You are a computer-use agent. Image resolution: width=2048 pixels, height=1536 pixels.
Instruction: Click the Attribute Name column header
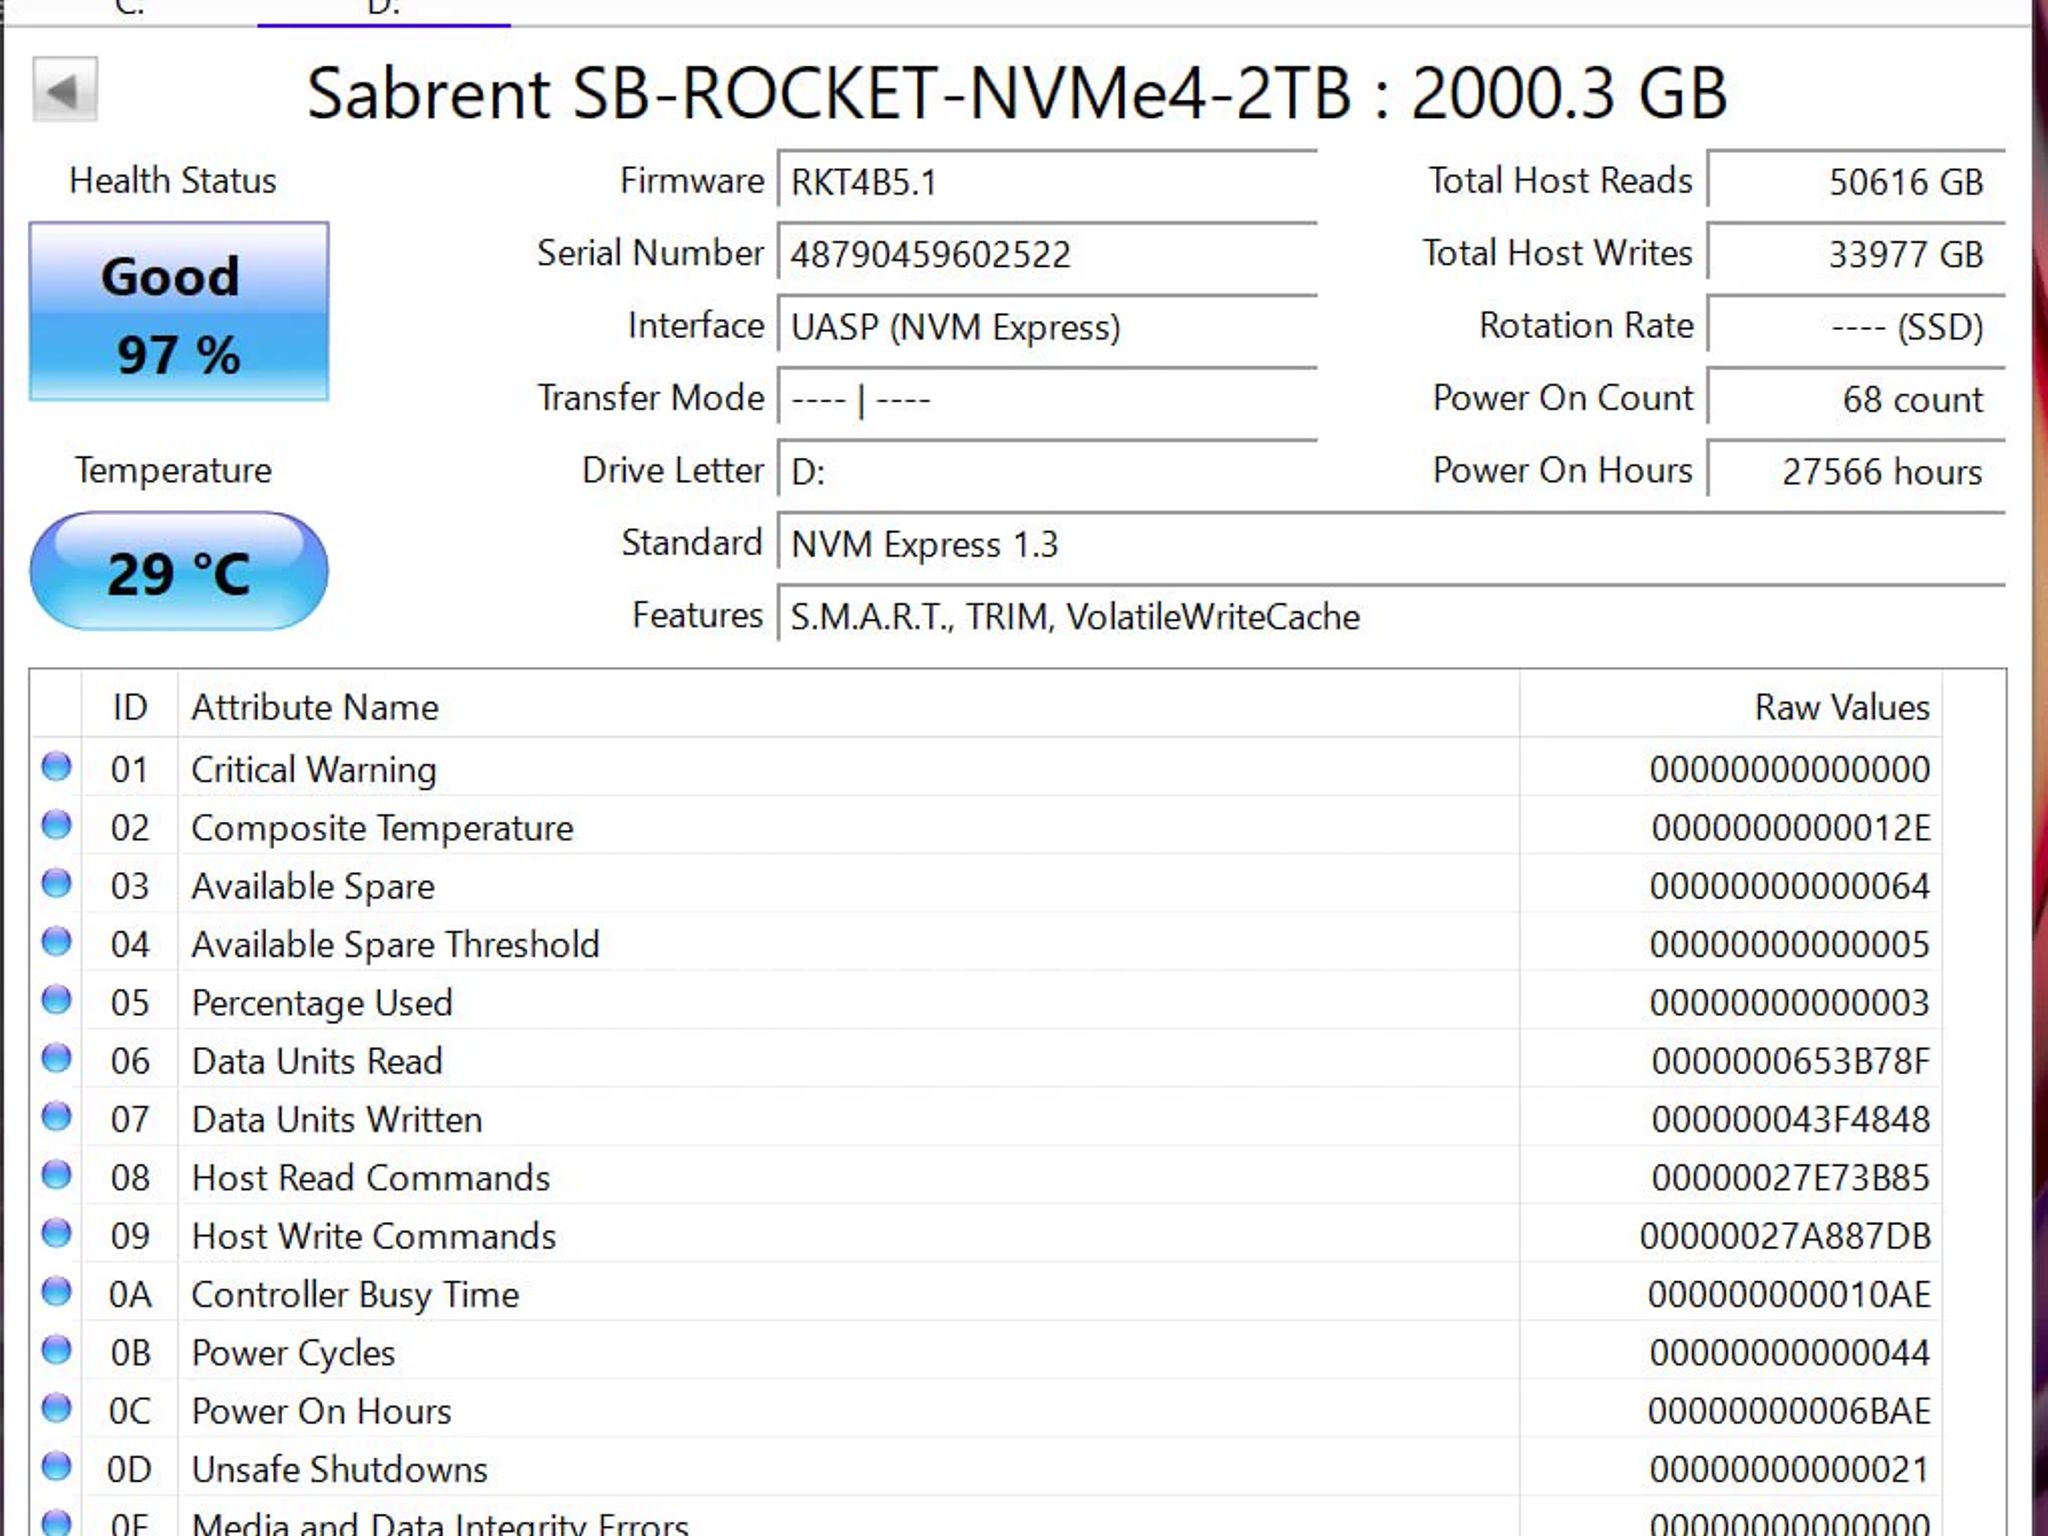click(848, 707)
